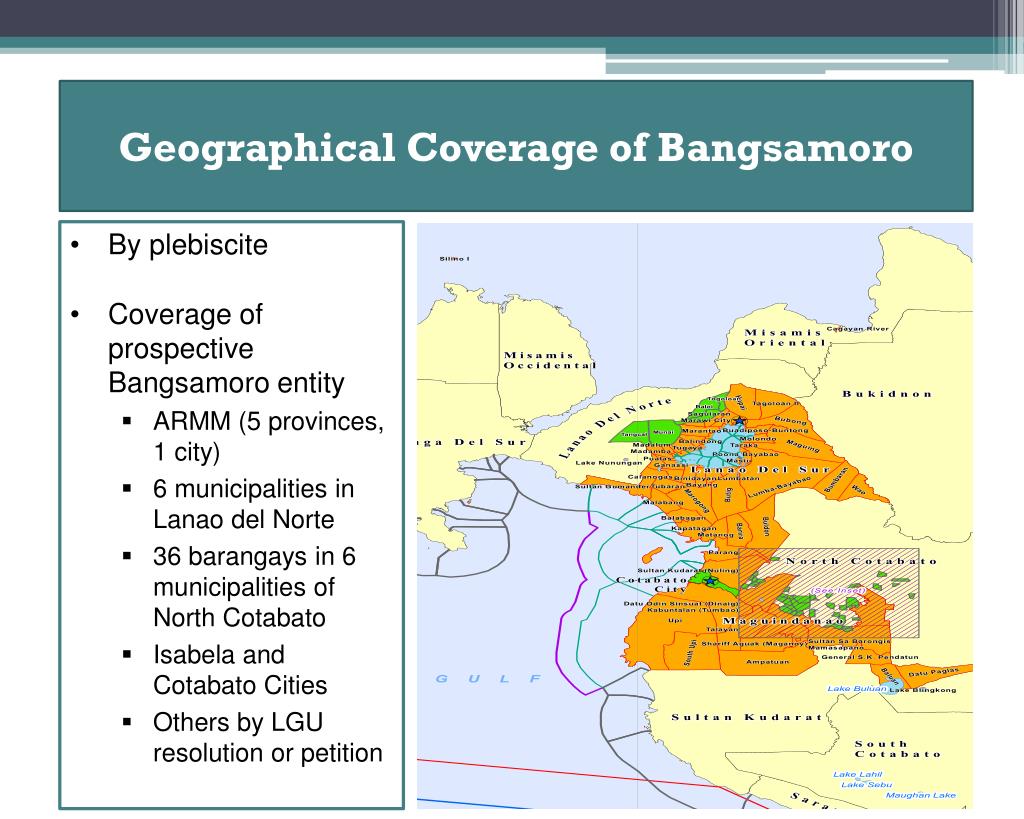Select the Sultan Kudarat region label
This screenshot has height=819, width=1024.
(747, 716)
